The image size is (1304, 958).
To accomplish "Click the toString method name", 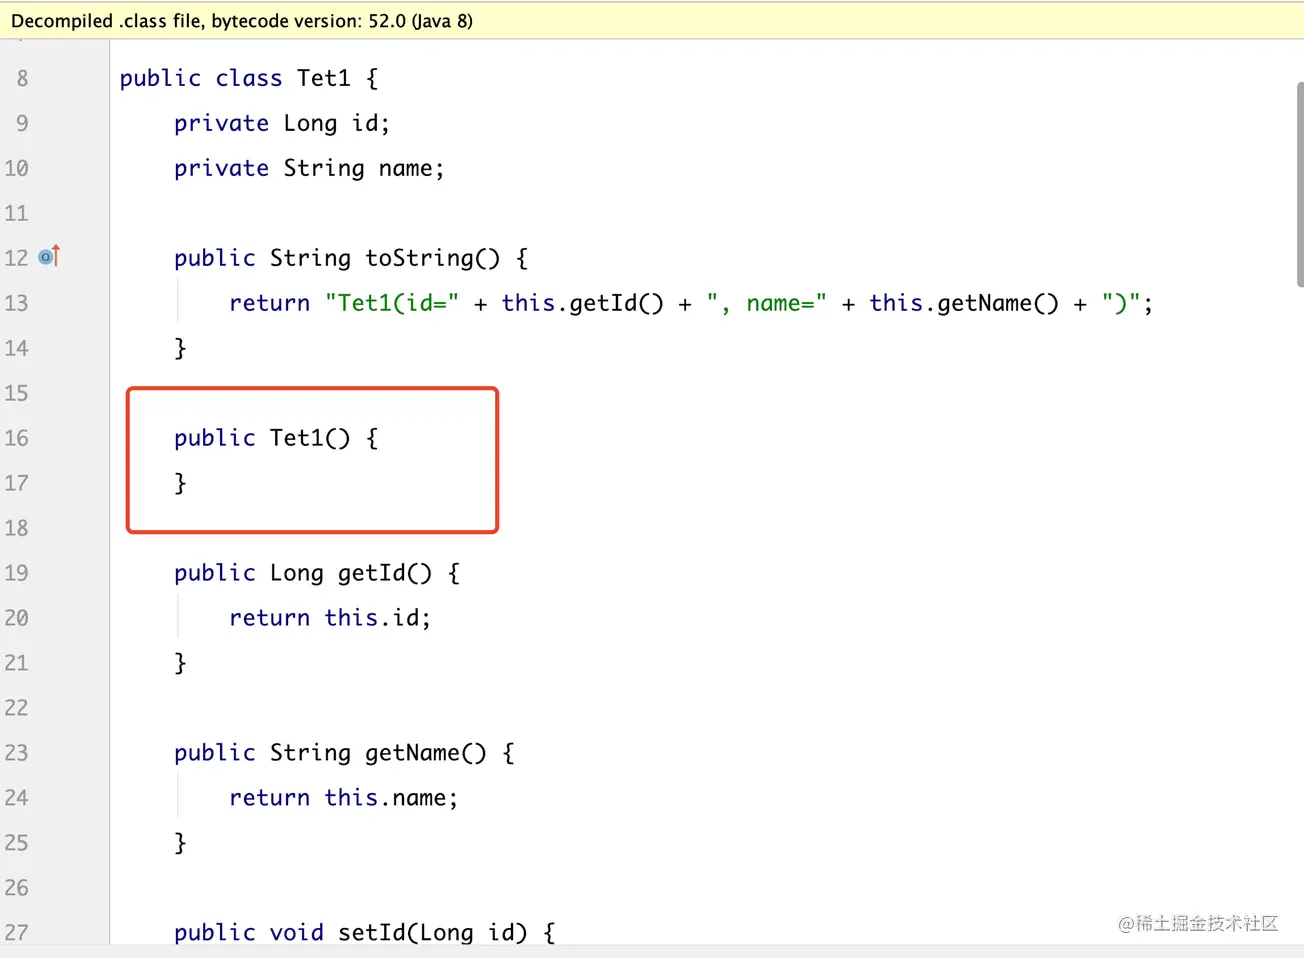I will 418,258.
